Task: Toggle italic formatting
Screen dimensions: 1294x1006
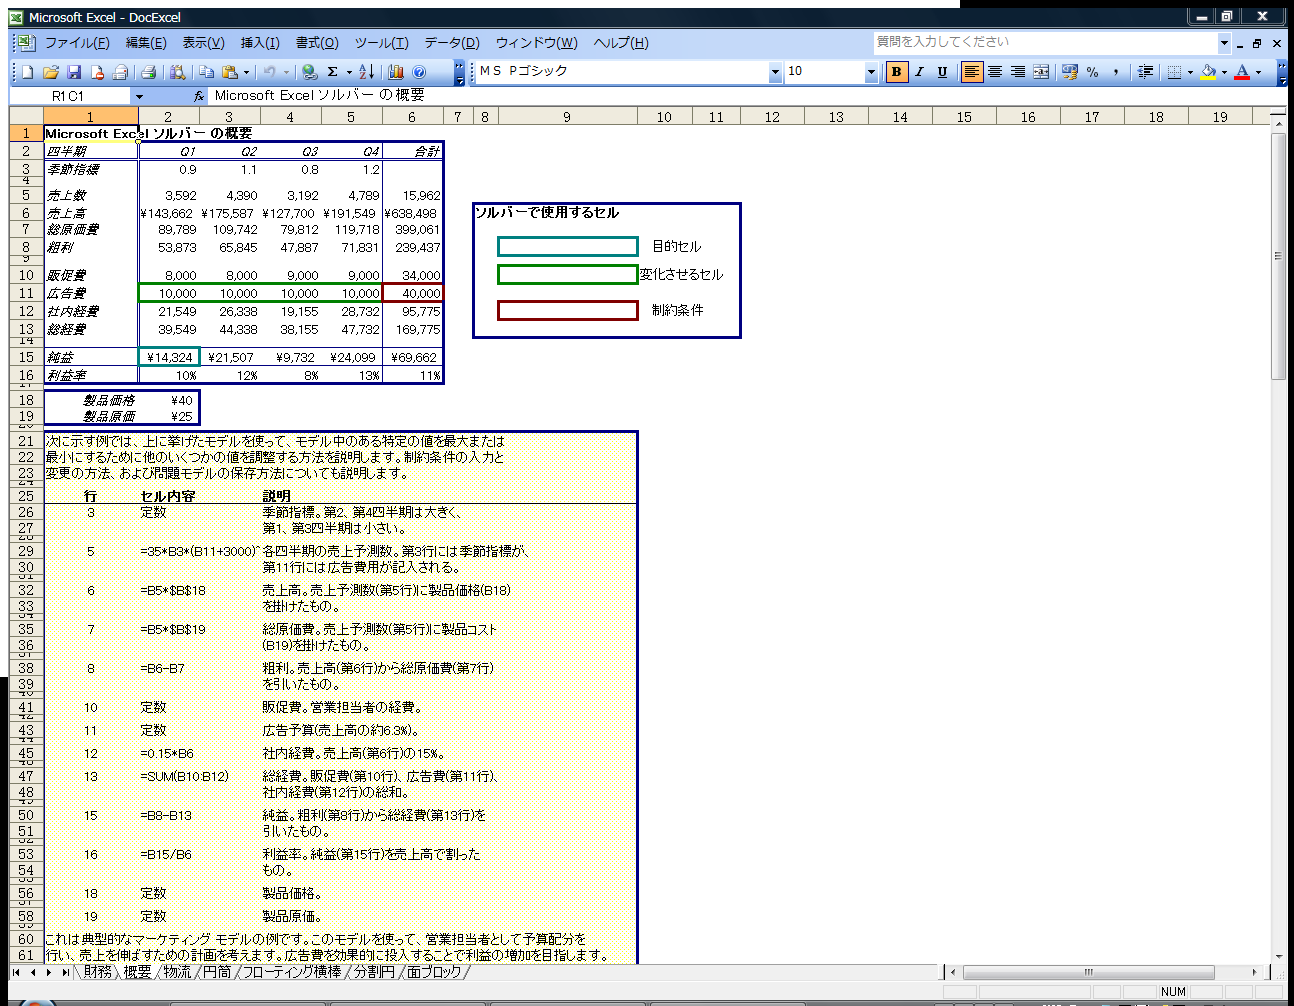Action: (x=919, y=72)
